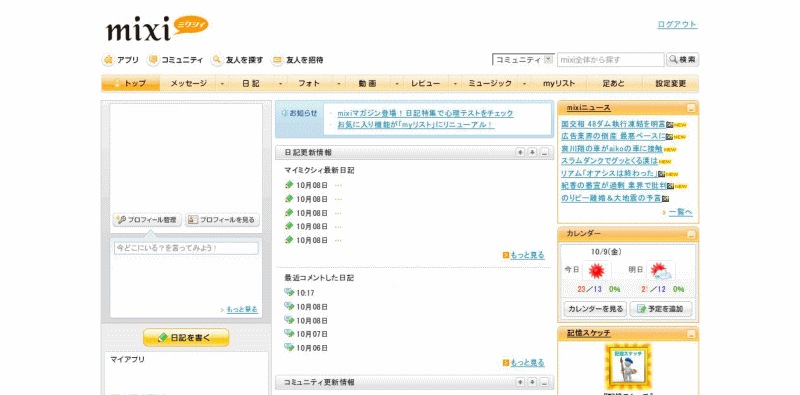Click the 友人を探す magnifier icon
The image size is (800, 395).
217,60
